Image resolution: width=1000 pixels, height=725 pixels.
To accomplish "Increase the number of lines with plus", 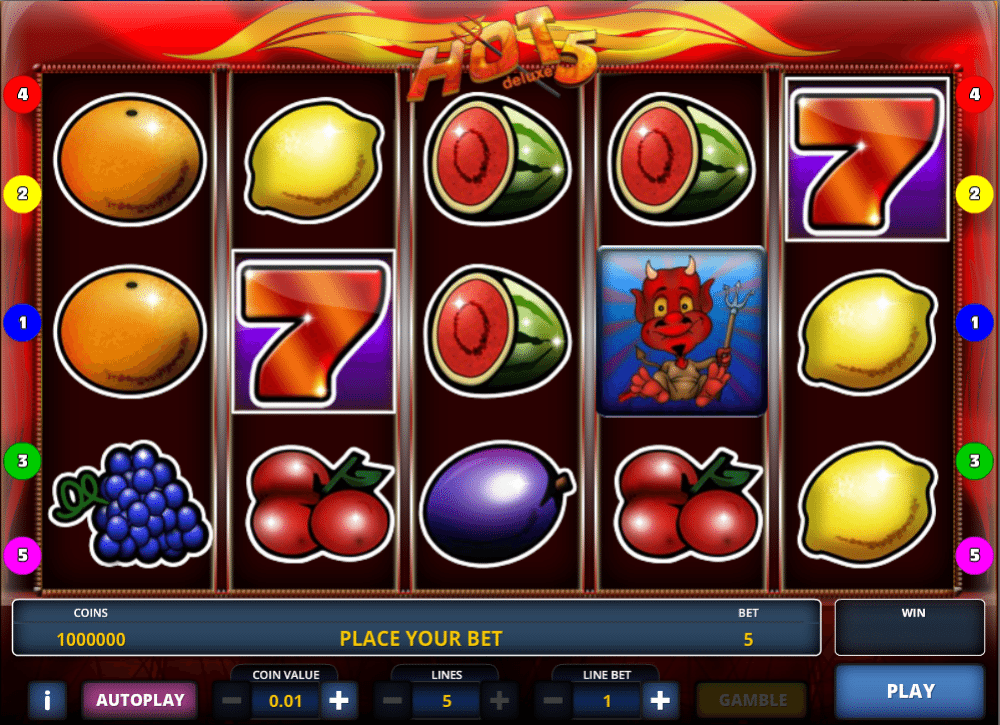I will [x=499, y=701].
